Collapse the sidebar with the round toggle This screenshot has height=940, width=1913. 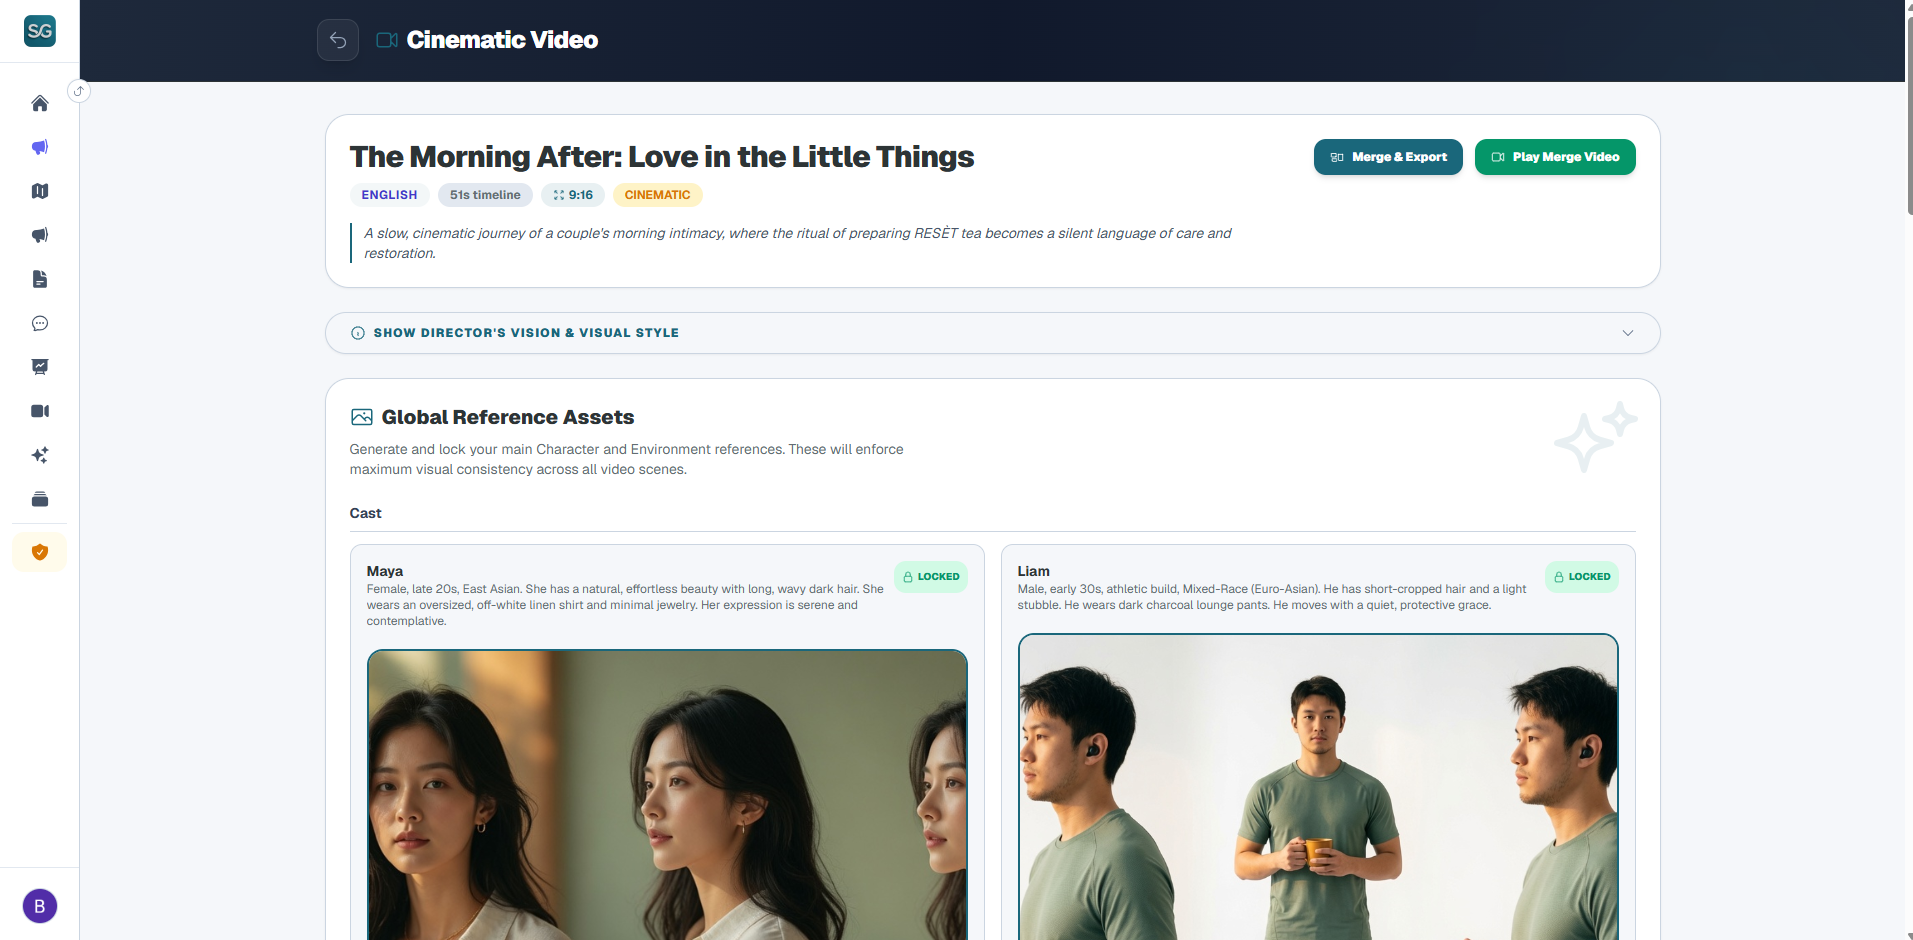[x=79, y=91]
